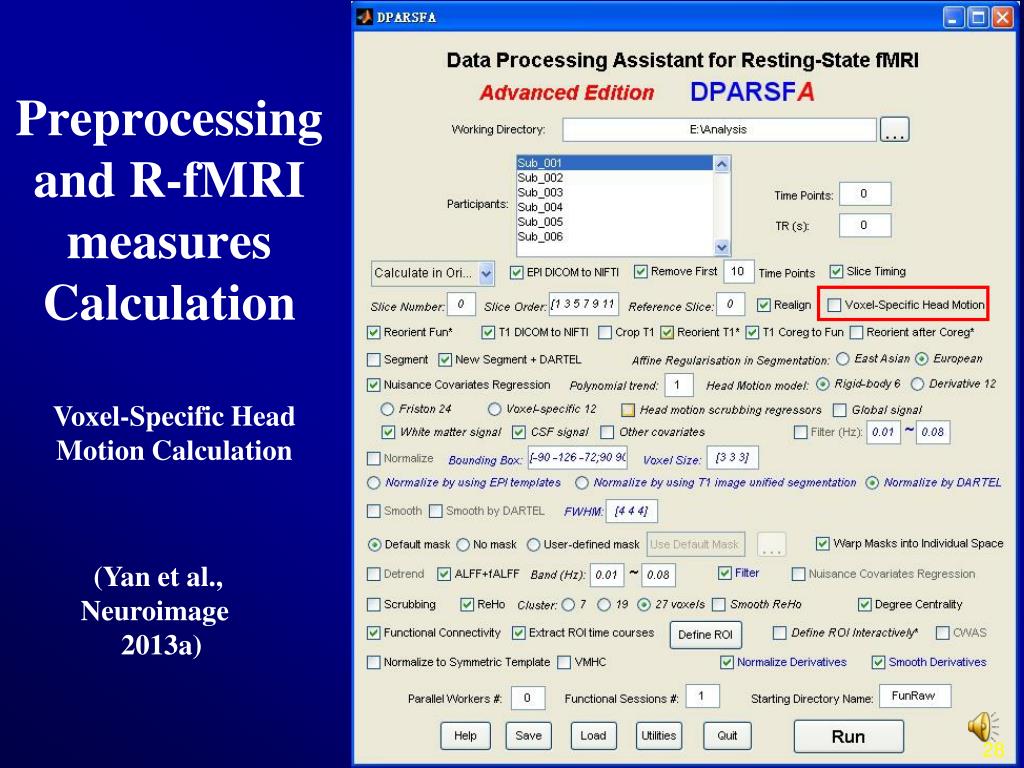Select Friston 24 head motion model
The height and width of the screenshot is (768, 1024).
[x=387, y=409]
